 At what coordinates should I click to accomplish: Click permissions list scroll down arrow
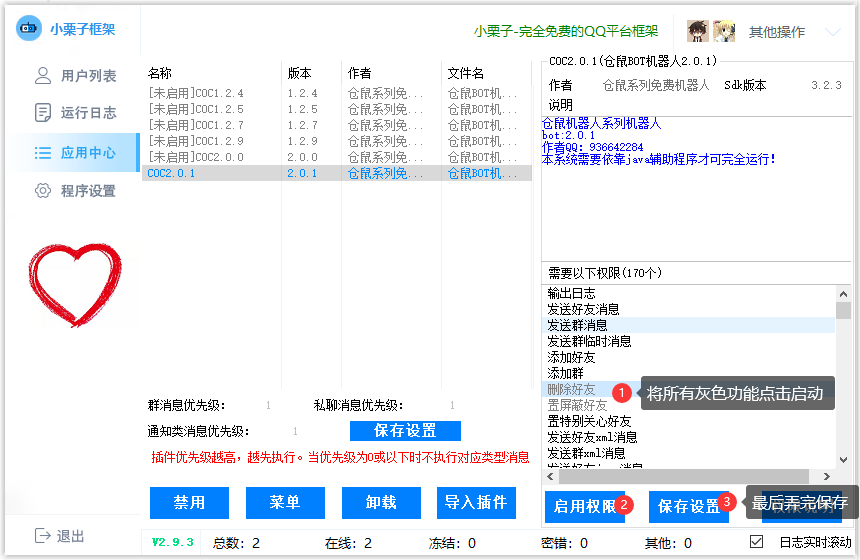tap(844, 460)
